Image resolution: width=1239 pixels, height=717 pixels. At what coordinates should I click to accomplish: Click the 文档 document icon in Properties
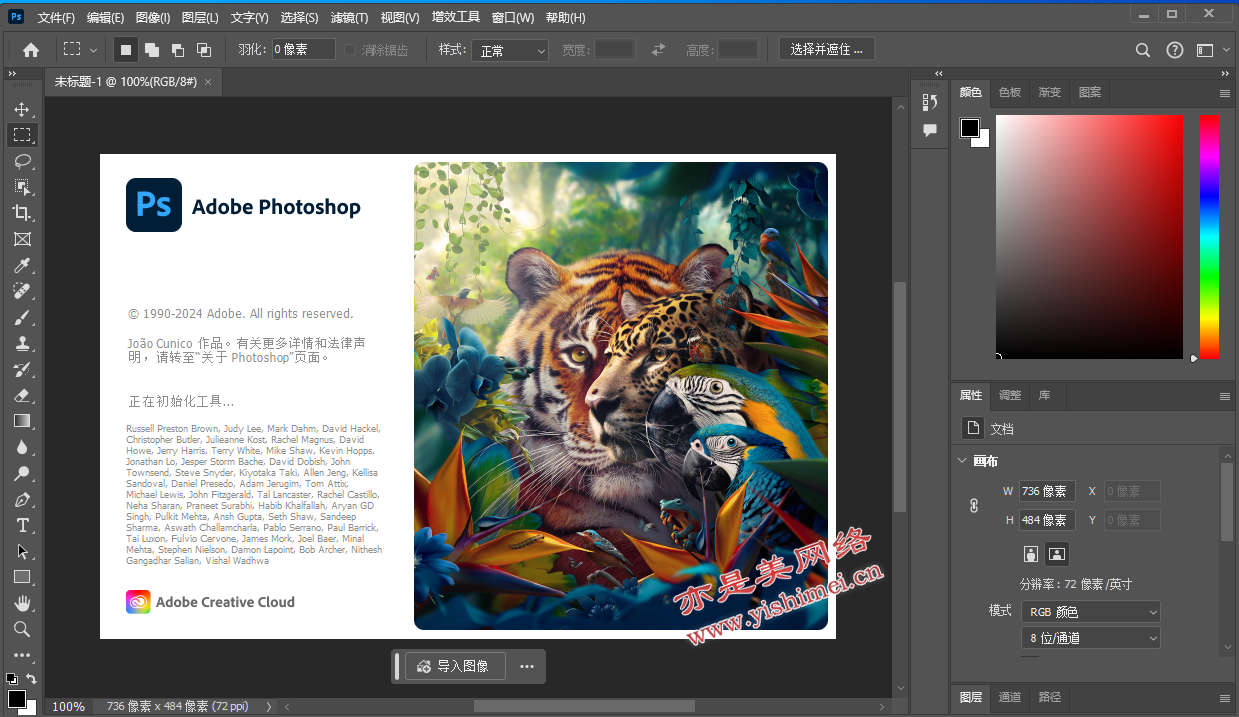point(972,428)
